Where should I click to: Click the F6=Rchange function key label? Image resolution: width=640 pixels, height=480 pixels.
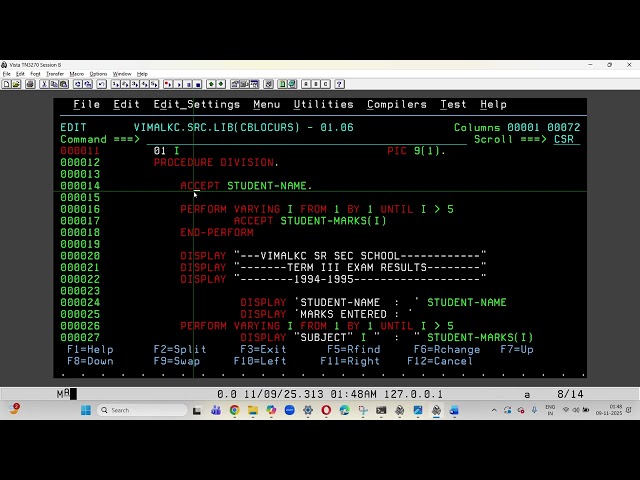447,349
